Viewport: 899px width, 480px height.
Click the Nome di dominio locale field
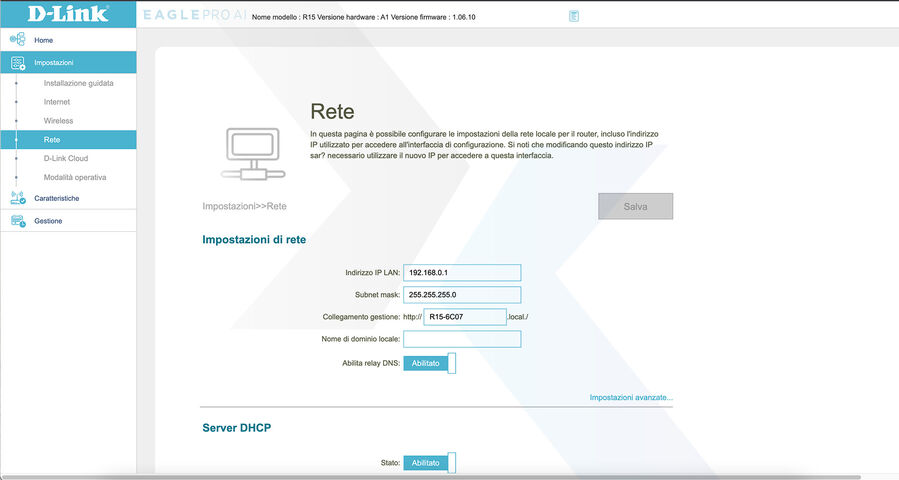tap(462, 339)
